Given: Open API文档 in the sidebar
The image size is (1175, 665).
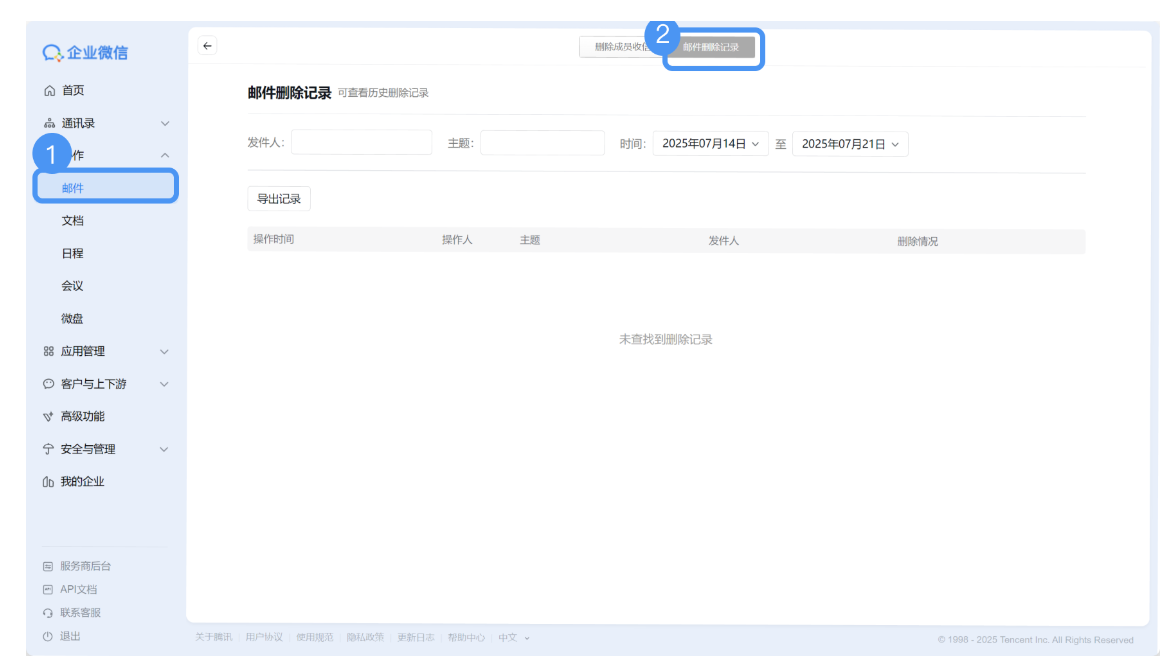Looking at the screenshot, I should pyautogui.click(x=79, y=589).
